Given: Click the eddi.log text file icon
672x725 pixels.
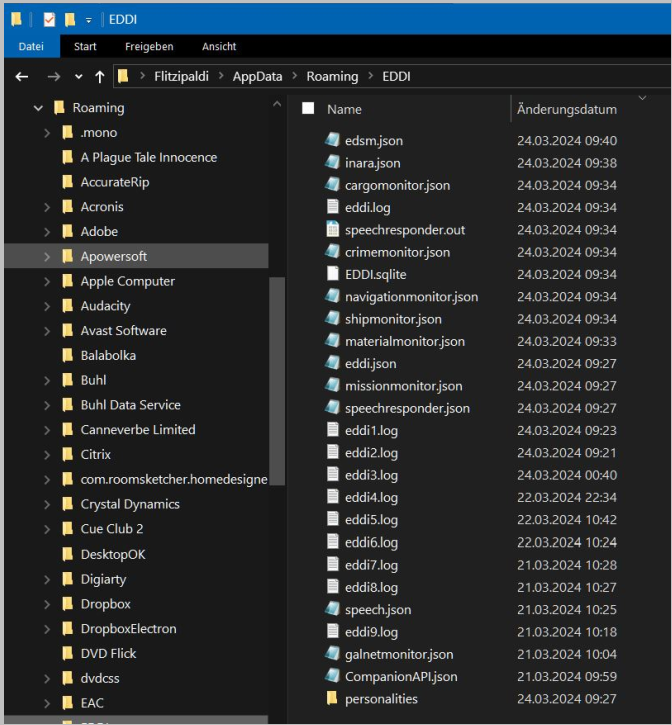Looking at the screenshot, I should 333,207.
